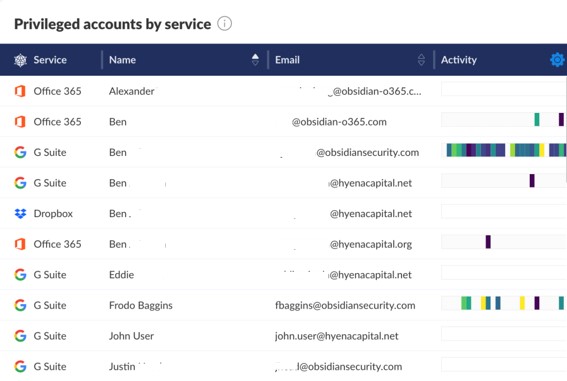Click the info icon beside the title
Screen dimensions: 567x381
click(x=224, y=24)
